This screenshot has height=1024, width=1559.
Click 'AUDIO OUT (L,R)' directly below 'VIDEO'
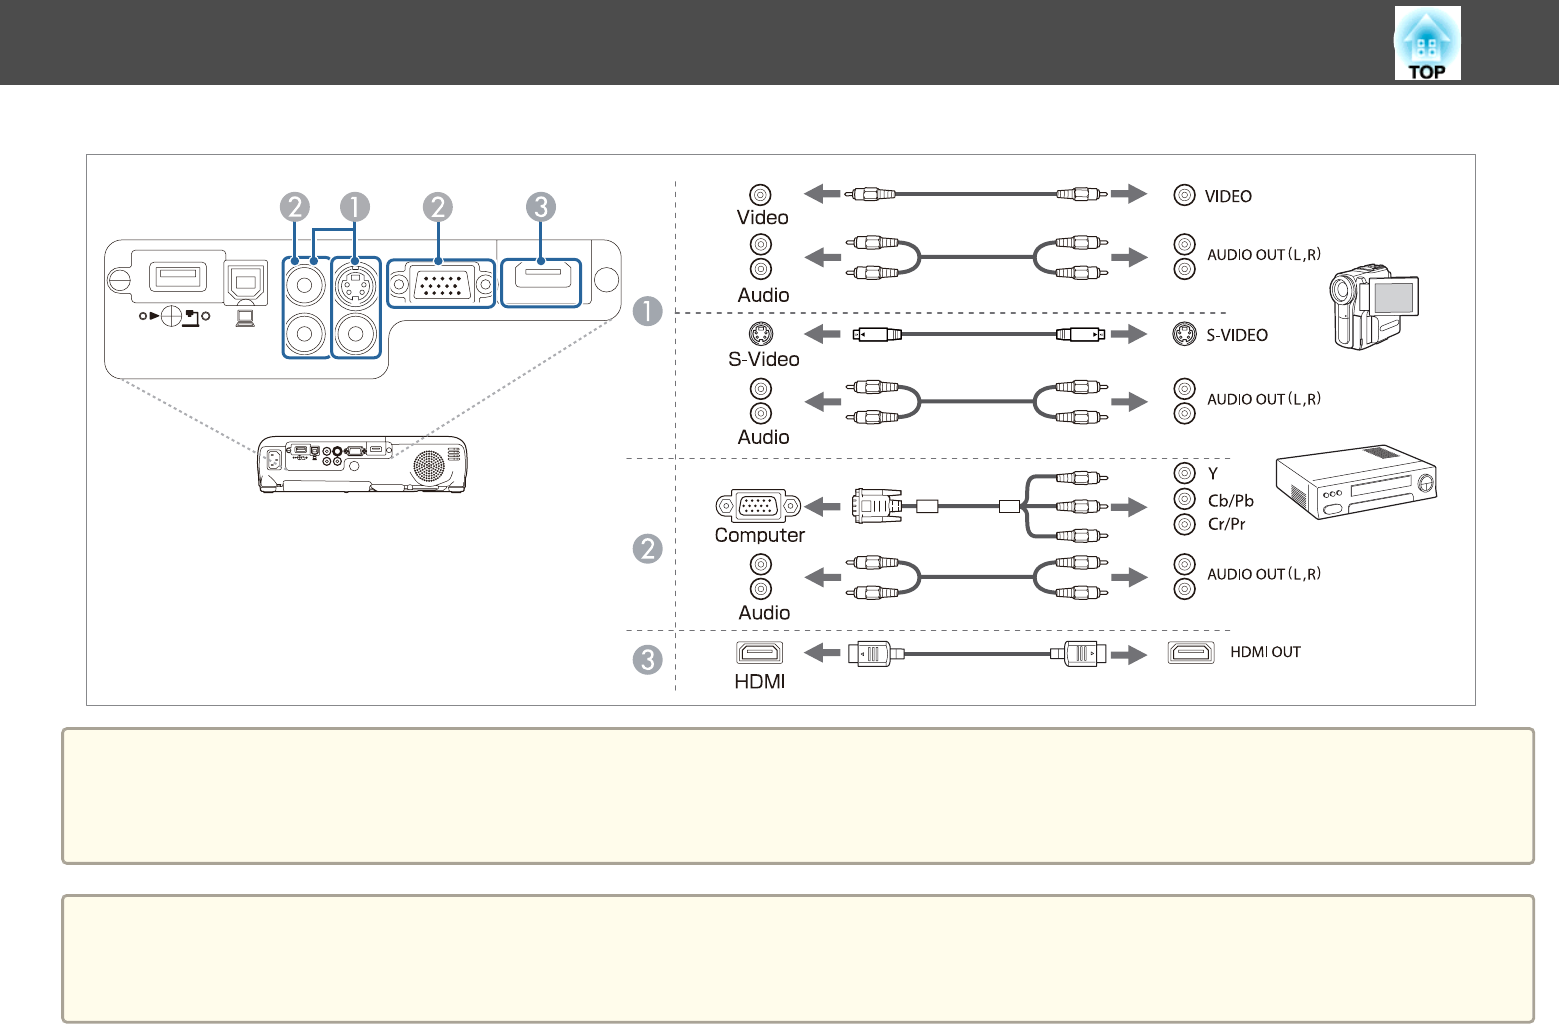tap(1264, 255)
